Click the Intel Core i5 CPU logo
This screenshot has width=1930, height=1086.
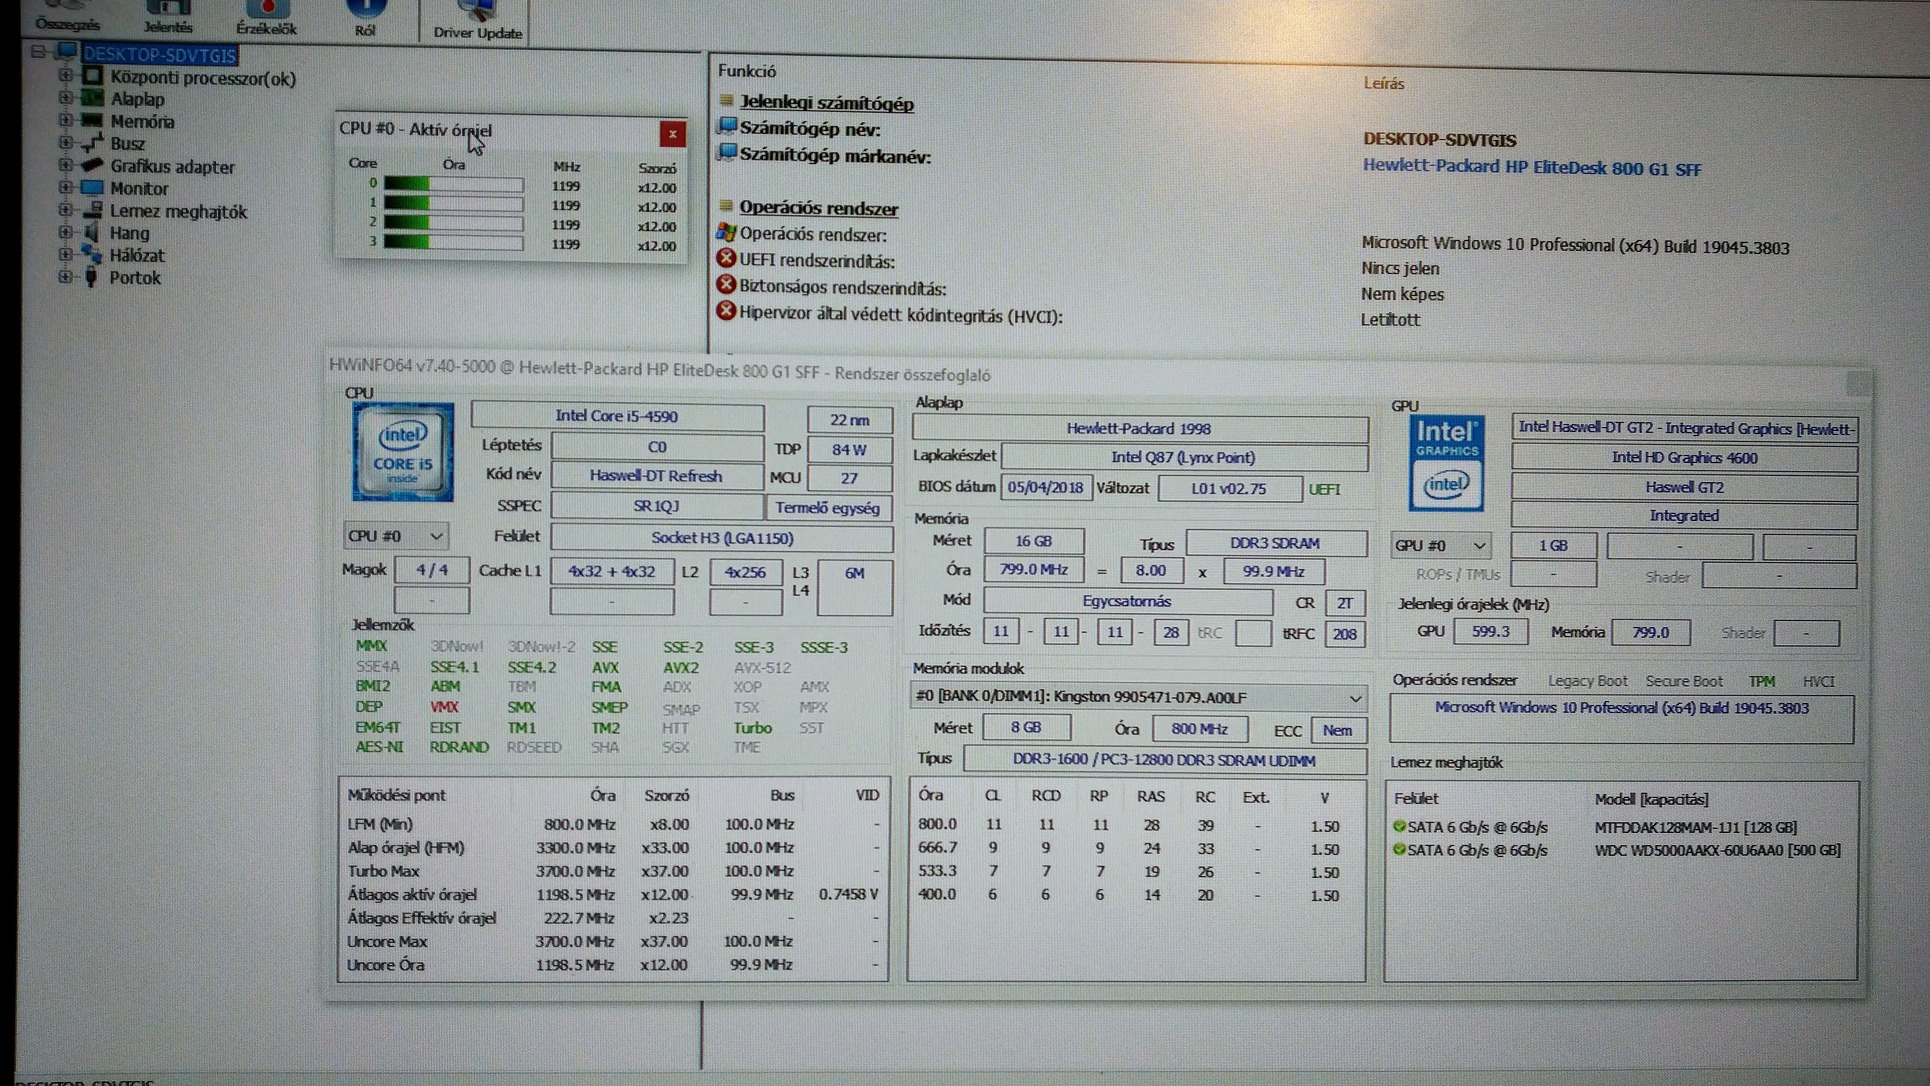(x=402, y=451)
